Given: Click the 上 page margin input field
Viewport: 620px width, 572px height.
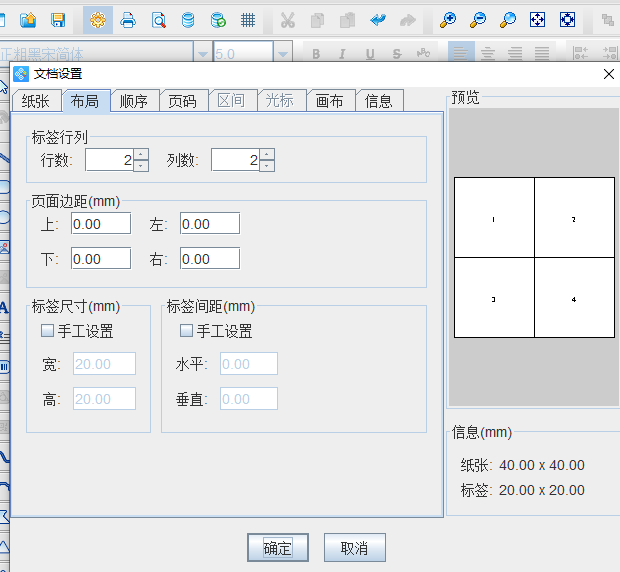Looking at the screenshot, I should (x=100, y=224).
